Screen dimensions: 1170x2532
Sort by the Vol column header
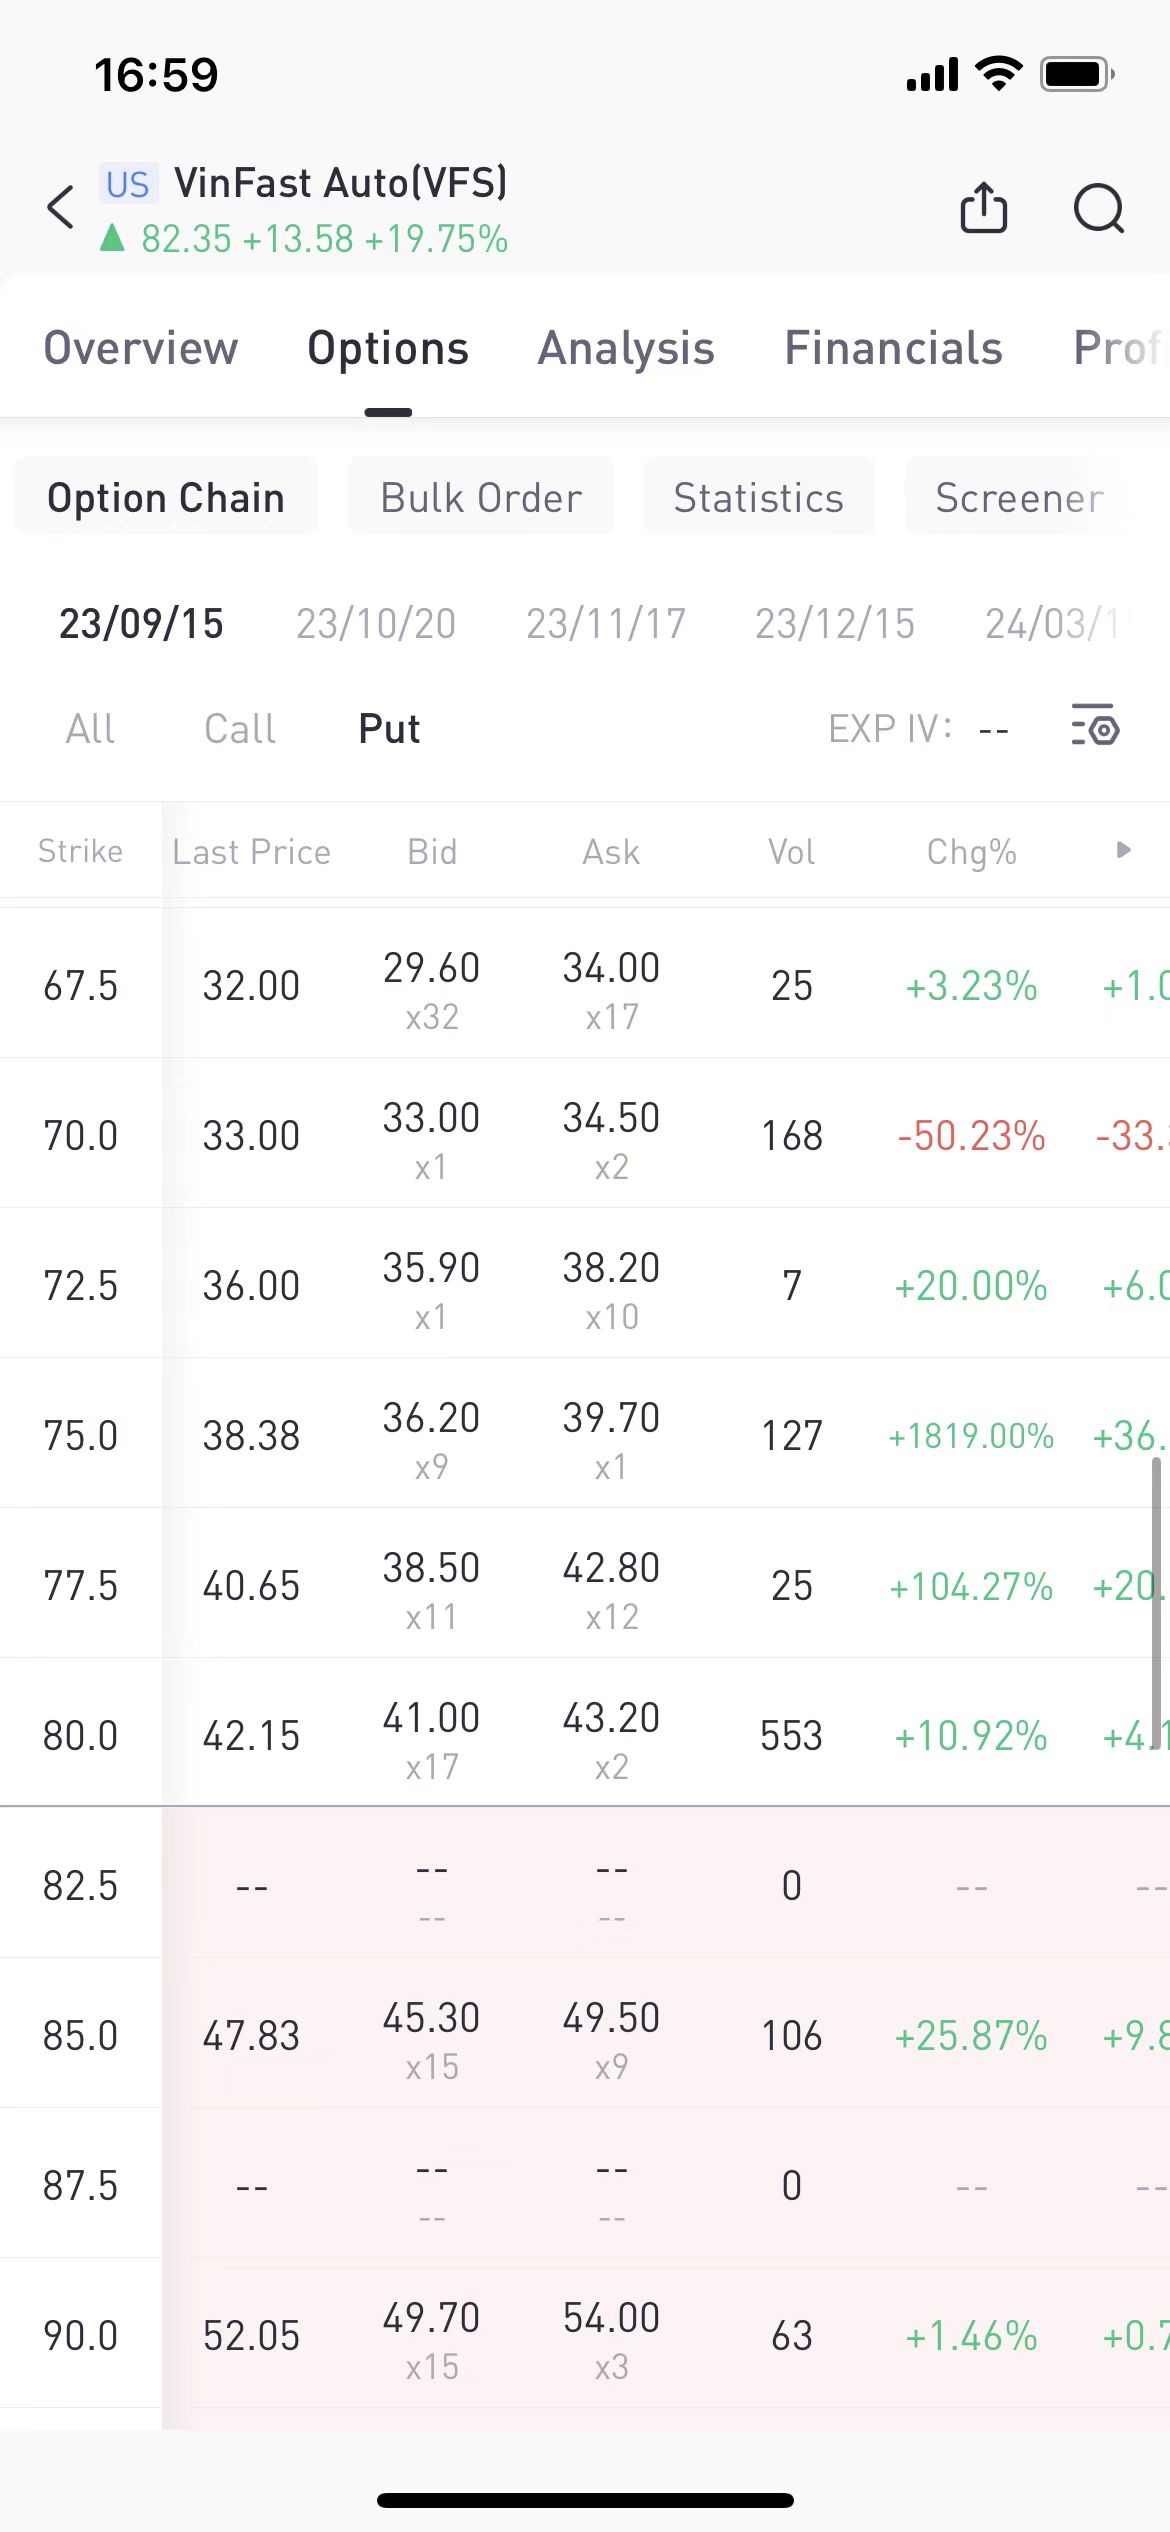(x=791, y=852)
